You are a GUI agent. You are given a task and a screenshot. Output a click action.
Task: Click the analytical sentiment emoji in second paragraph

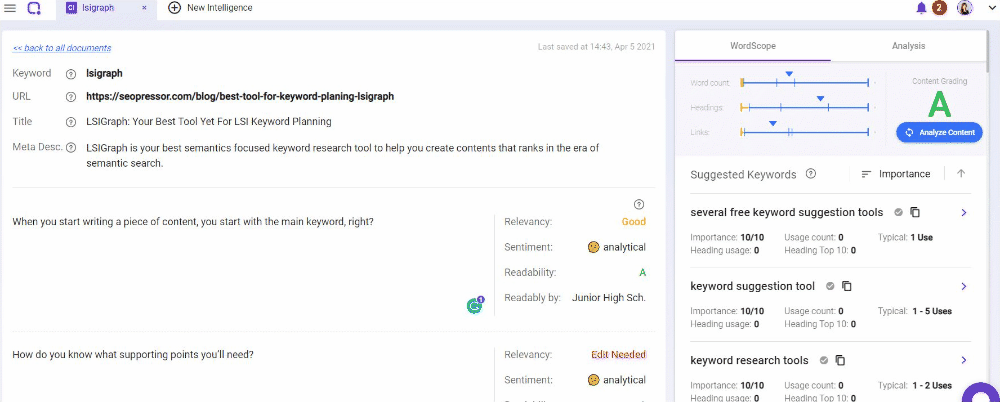(594, 380)
